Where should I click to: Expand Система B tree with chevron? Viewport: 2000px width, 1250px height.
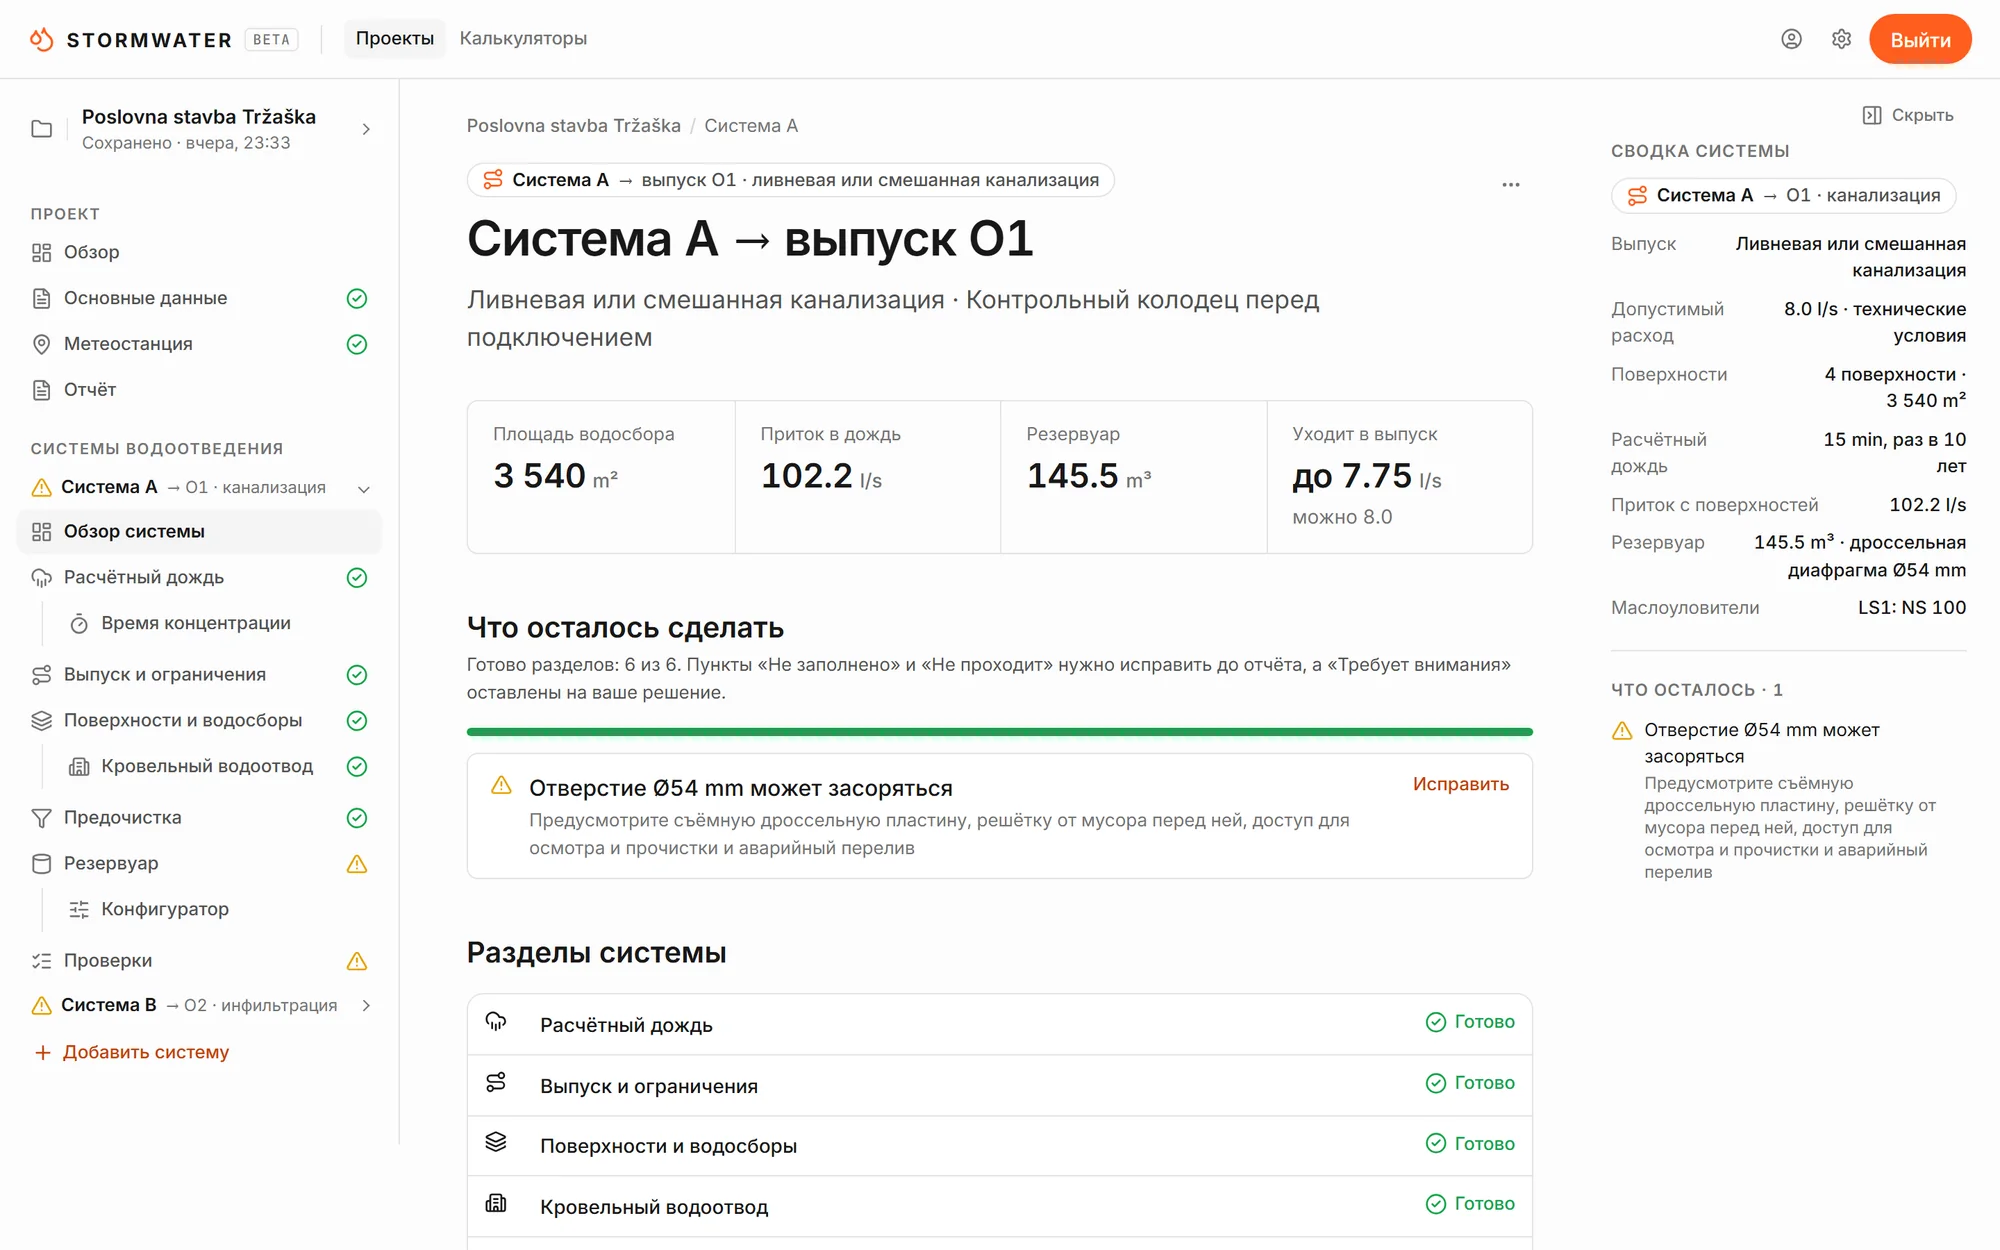tap(366, 1006)
